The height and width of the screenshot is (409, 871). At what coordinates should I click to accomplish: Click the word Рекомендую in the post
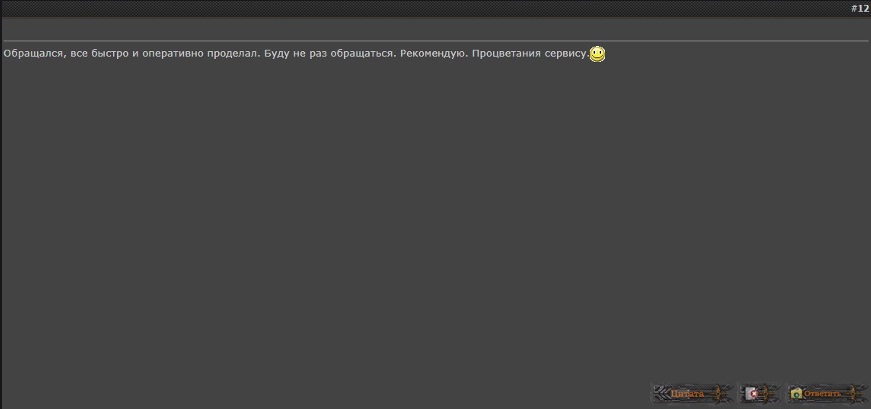pos(434,54)
